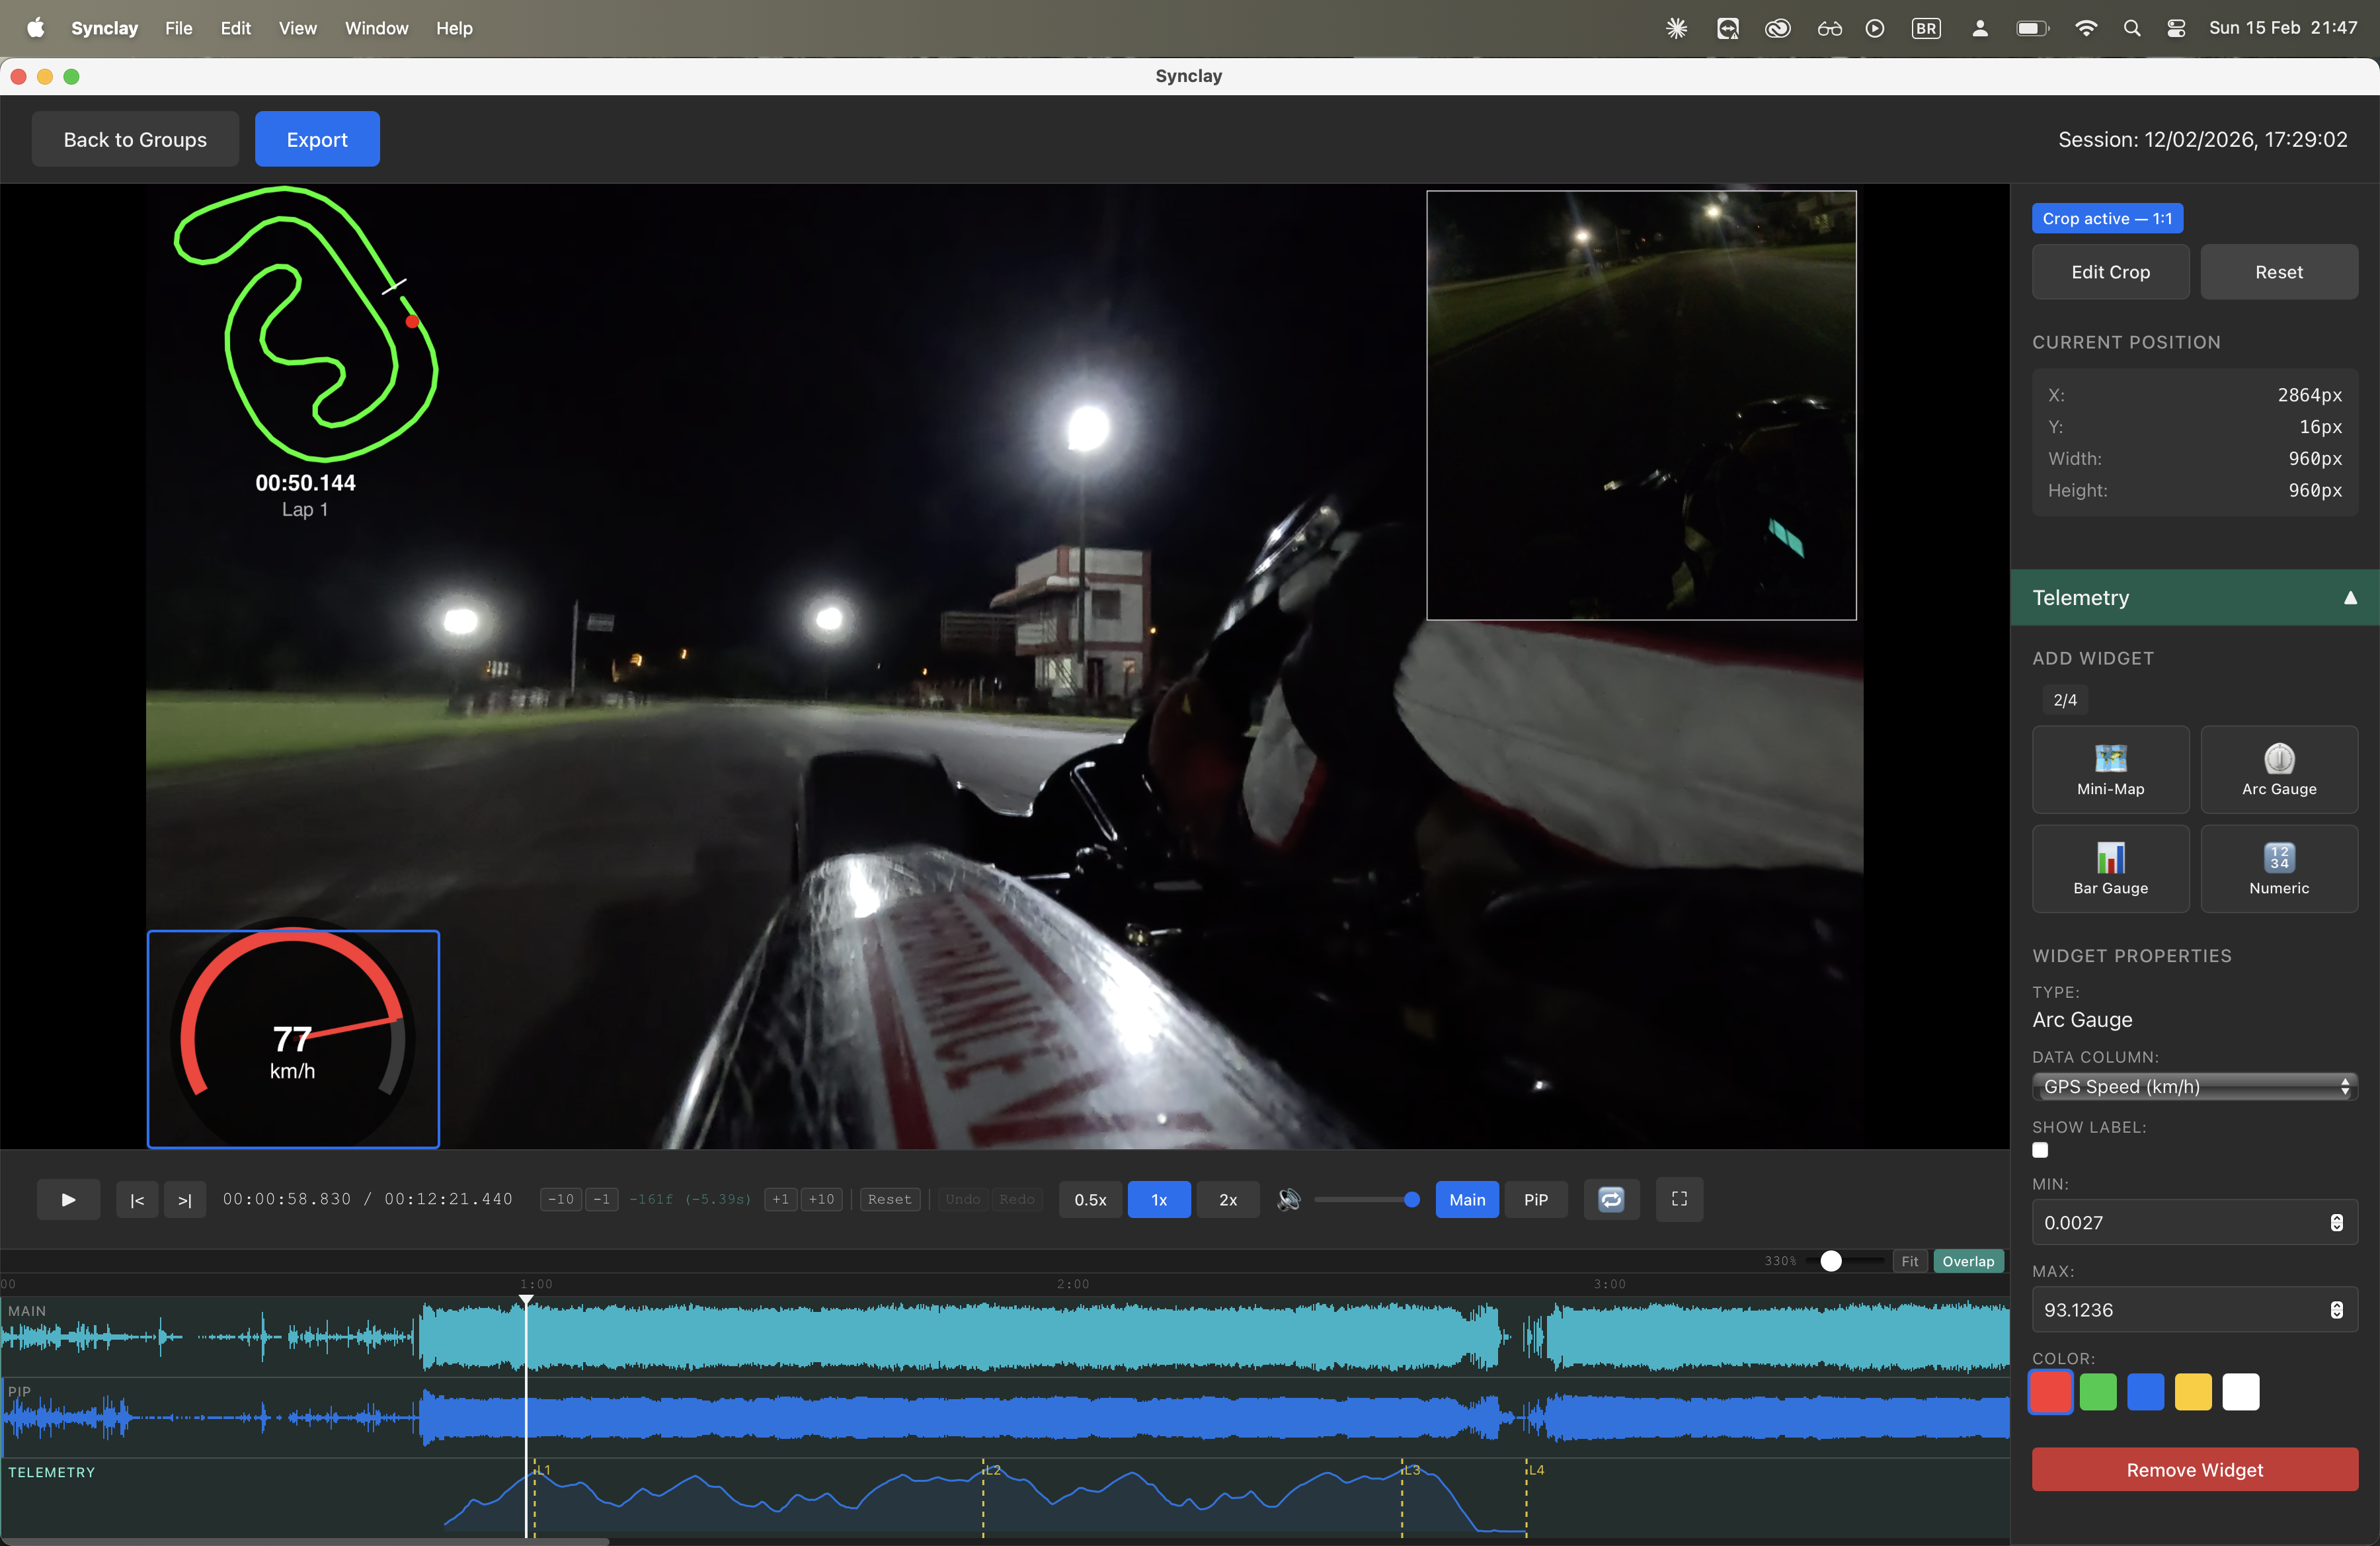Open Spotlight search in the menu bar
Image resolution: width=2380 pixels, height=1546 pixels.
coord(2132,28)
